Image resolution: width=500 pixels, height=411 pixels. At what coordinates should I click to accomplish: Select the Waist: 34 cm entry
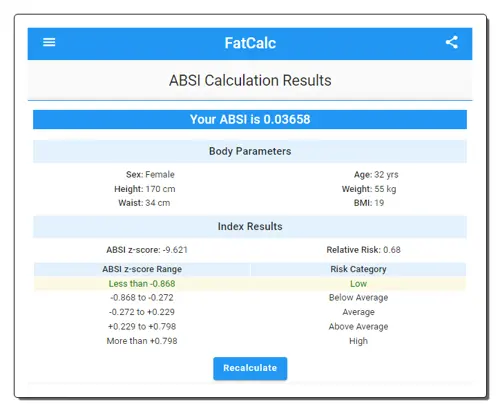tap(144, 203)
